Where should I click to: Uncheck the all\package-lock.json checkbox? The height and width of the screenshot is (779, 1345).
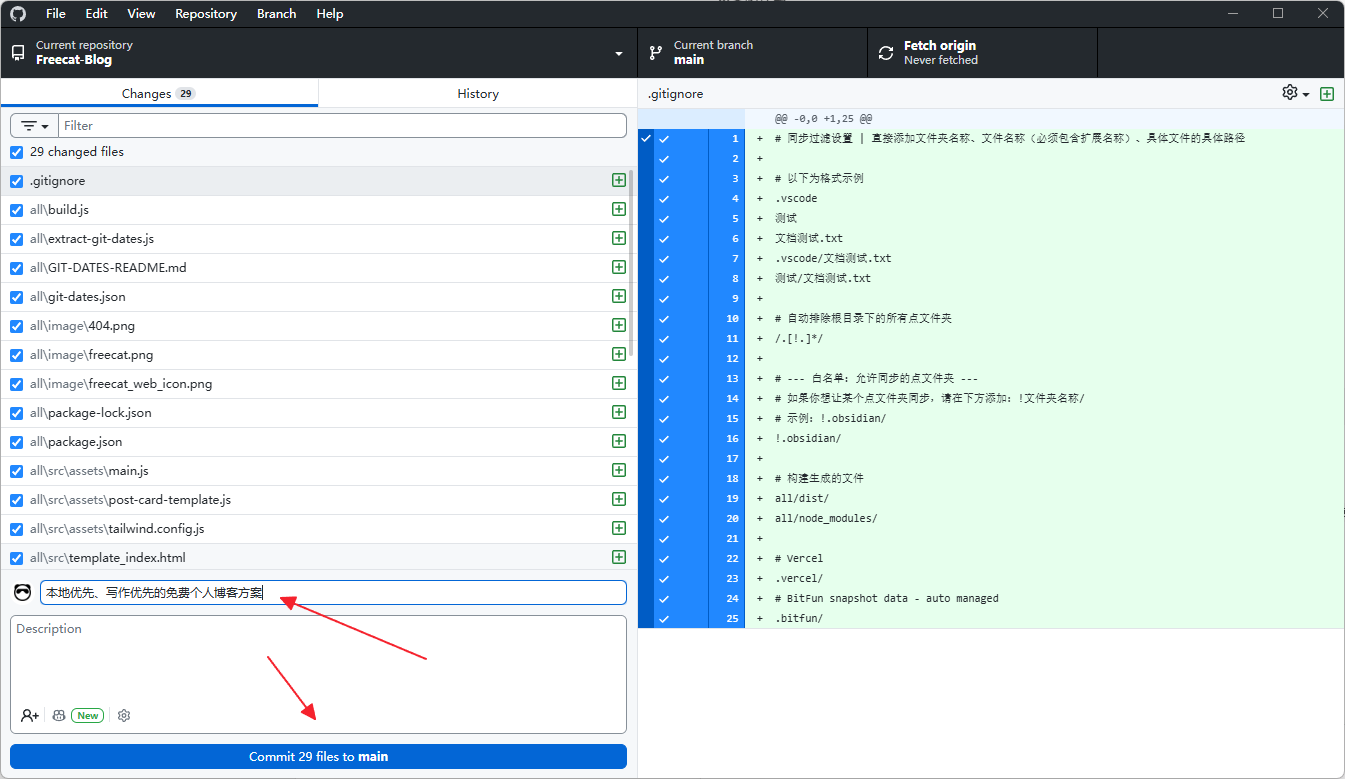16,413
